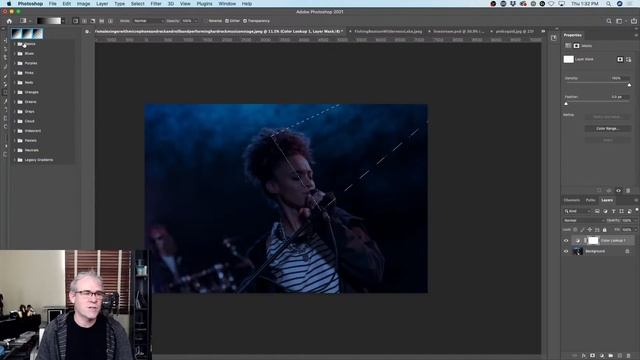Switch to the Channels tab
The height and width of the screenshot is (360, 640).
click(x=571, y=200)
